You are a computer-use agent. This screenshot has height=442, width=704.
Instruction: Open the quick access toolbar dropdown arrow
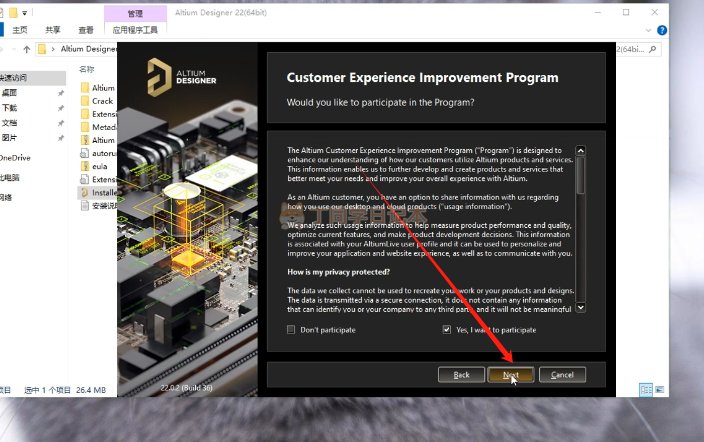click(x=25, y=13)
